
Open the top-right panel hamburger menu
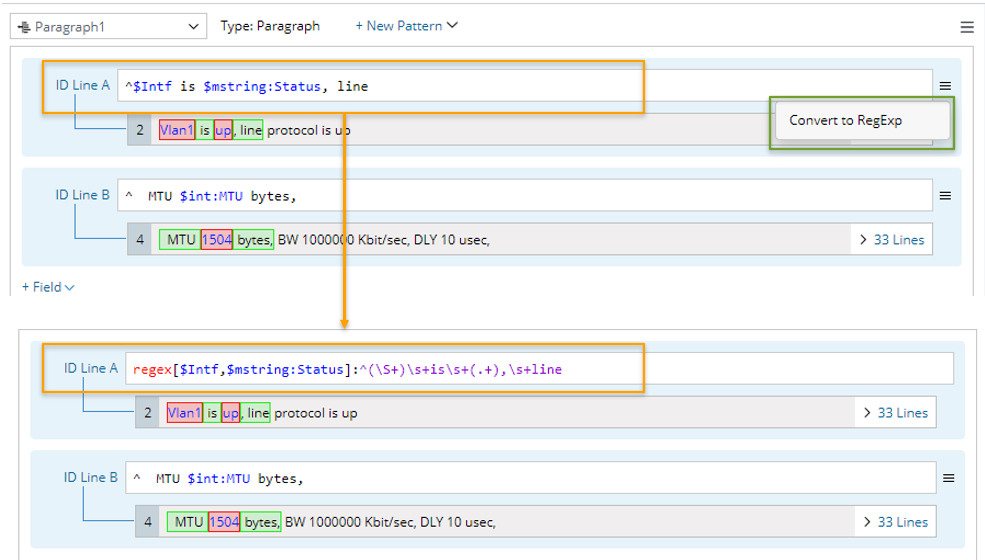click(x=966, y=27)
